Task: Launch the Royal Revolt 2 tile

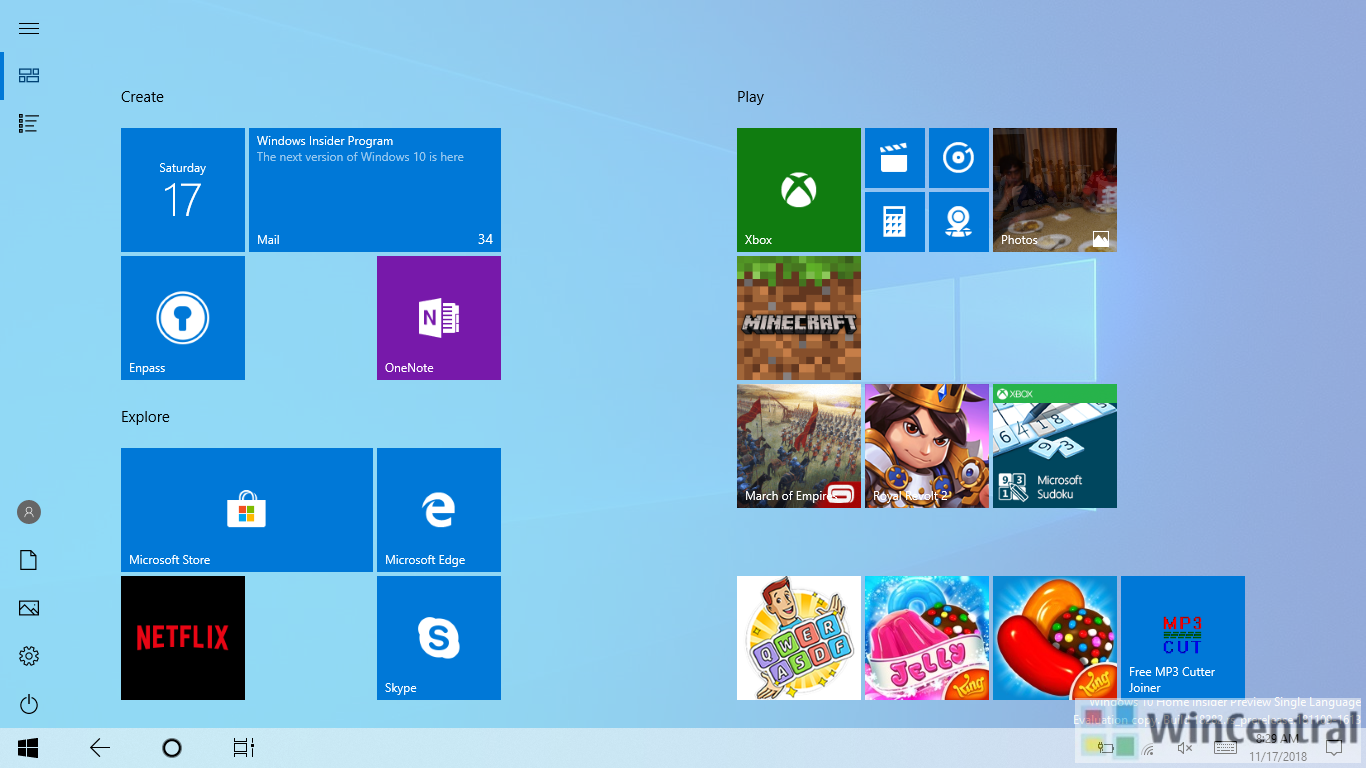Action: tap(927, 446)
